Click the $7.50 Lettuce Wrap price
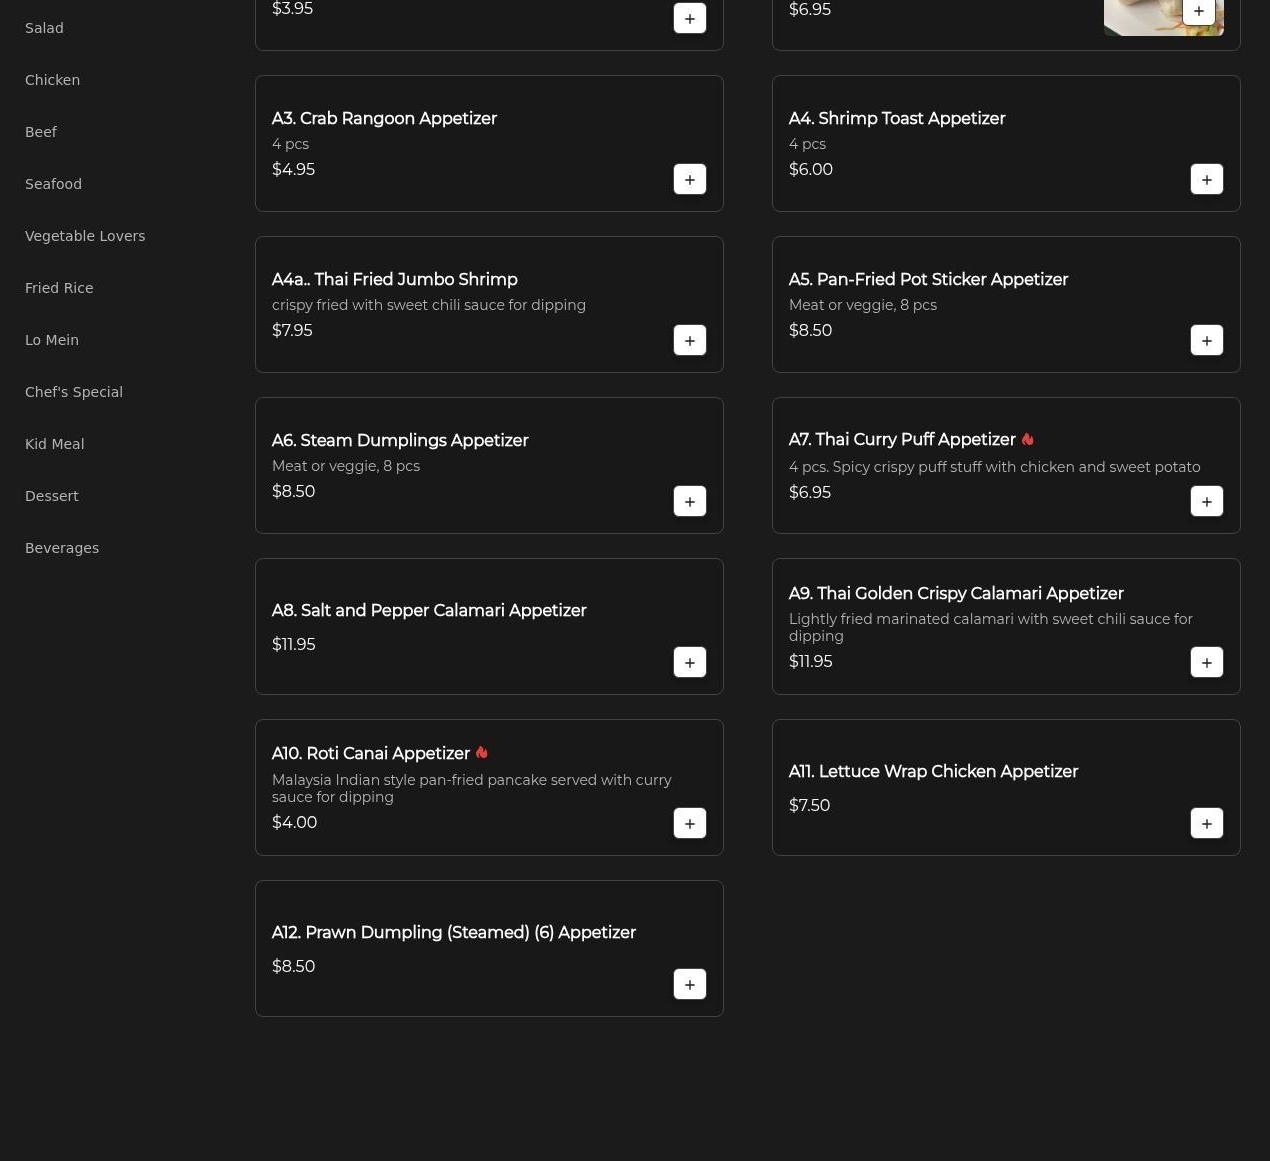This screenshot has height=1161, width=1270. click(x=809, y=805)
